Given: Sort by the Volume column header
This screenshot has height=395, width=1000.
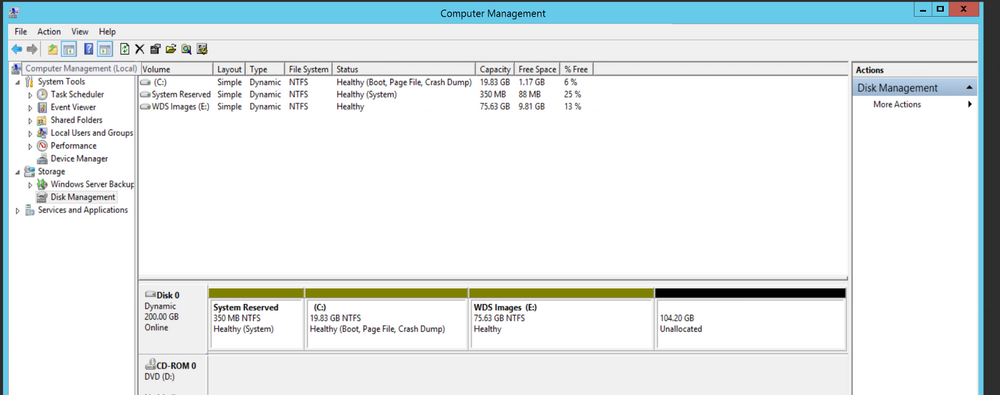Looking at the screenshot, I should 176,69.
